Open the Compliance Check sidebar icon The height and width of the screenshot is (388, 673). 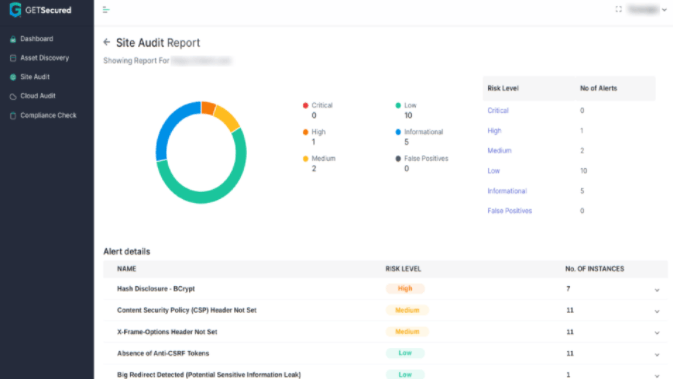point(13,116)
